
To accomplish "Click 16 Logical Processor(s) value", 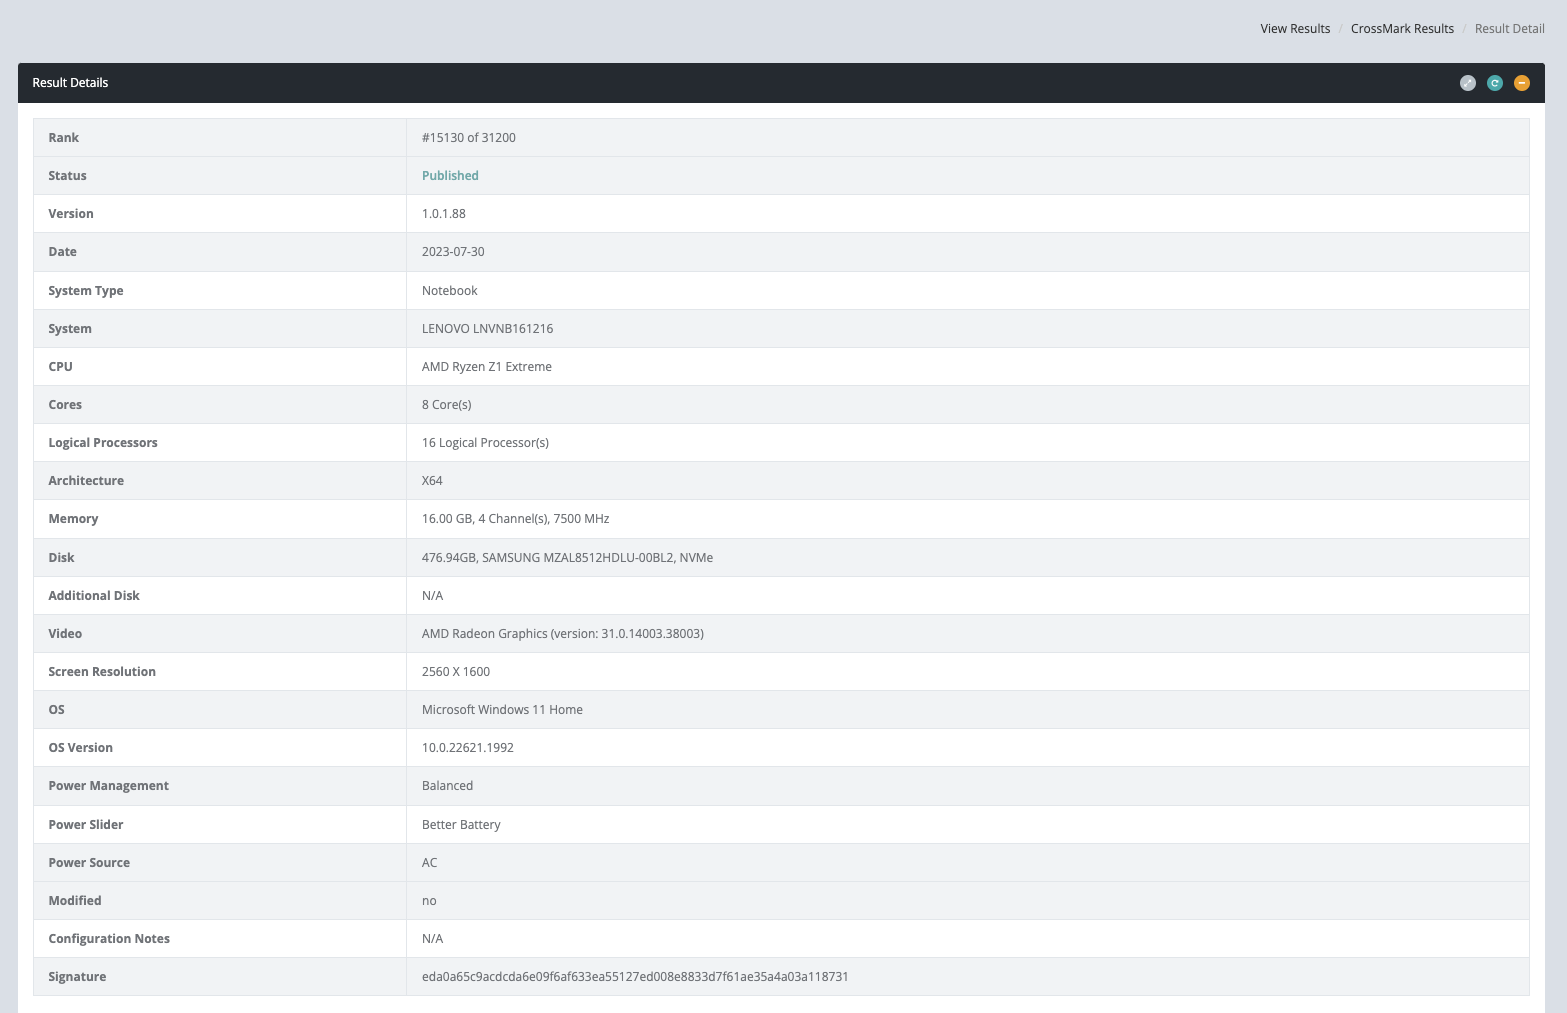I will coord(485,443).
